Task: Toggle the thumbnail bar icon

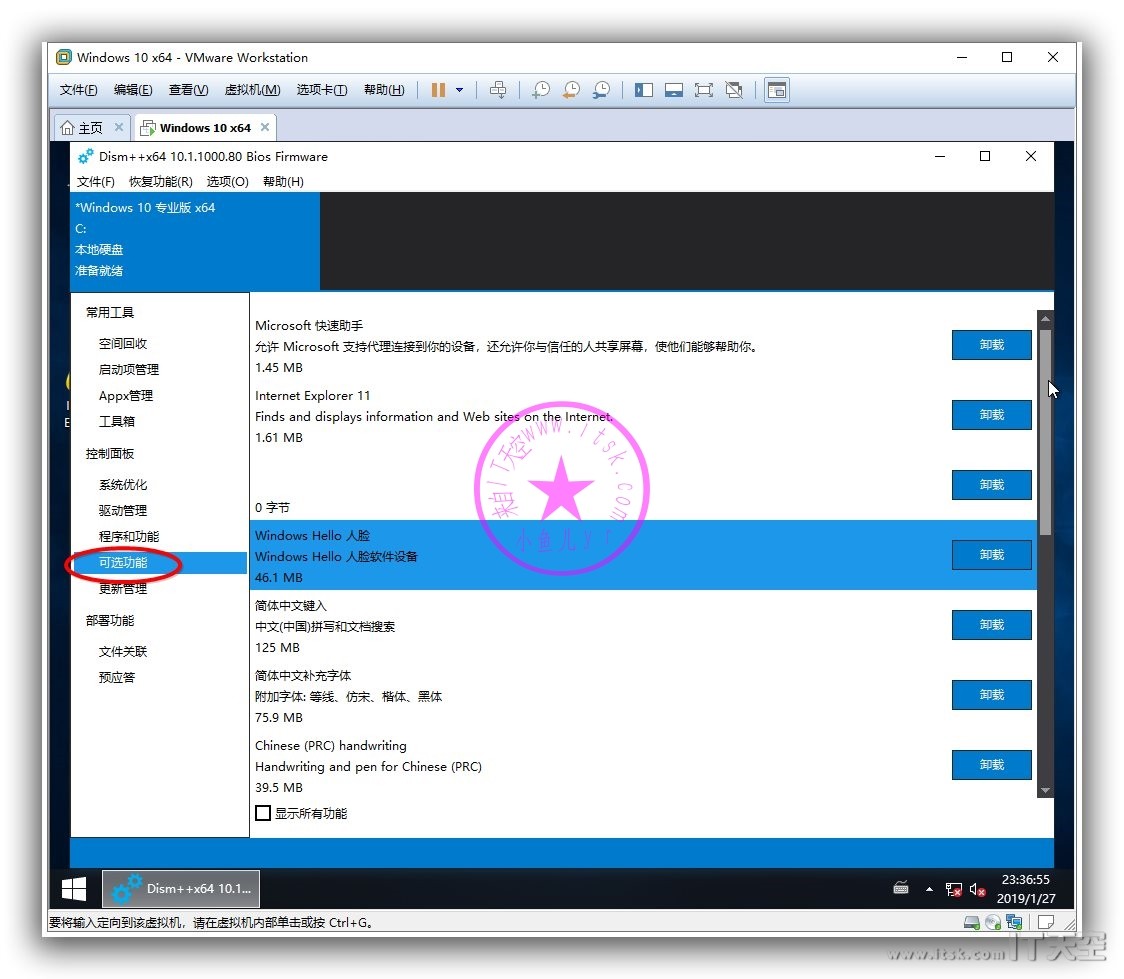Action: [674, 90]
